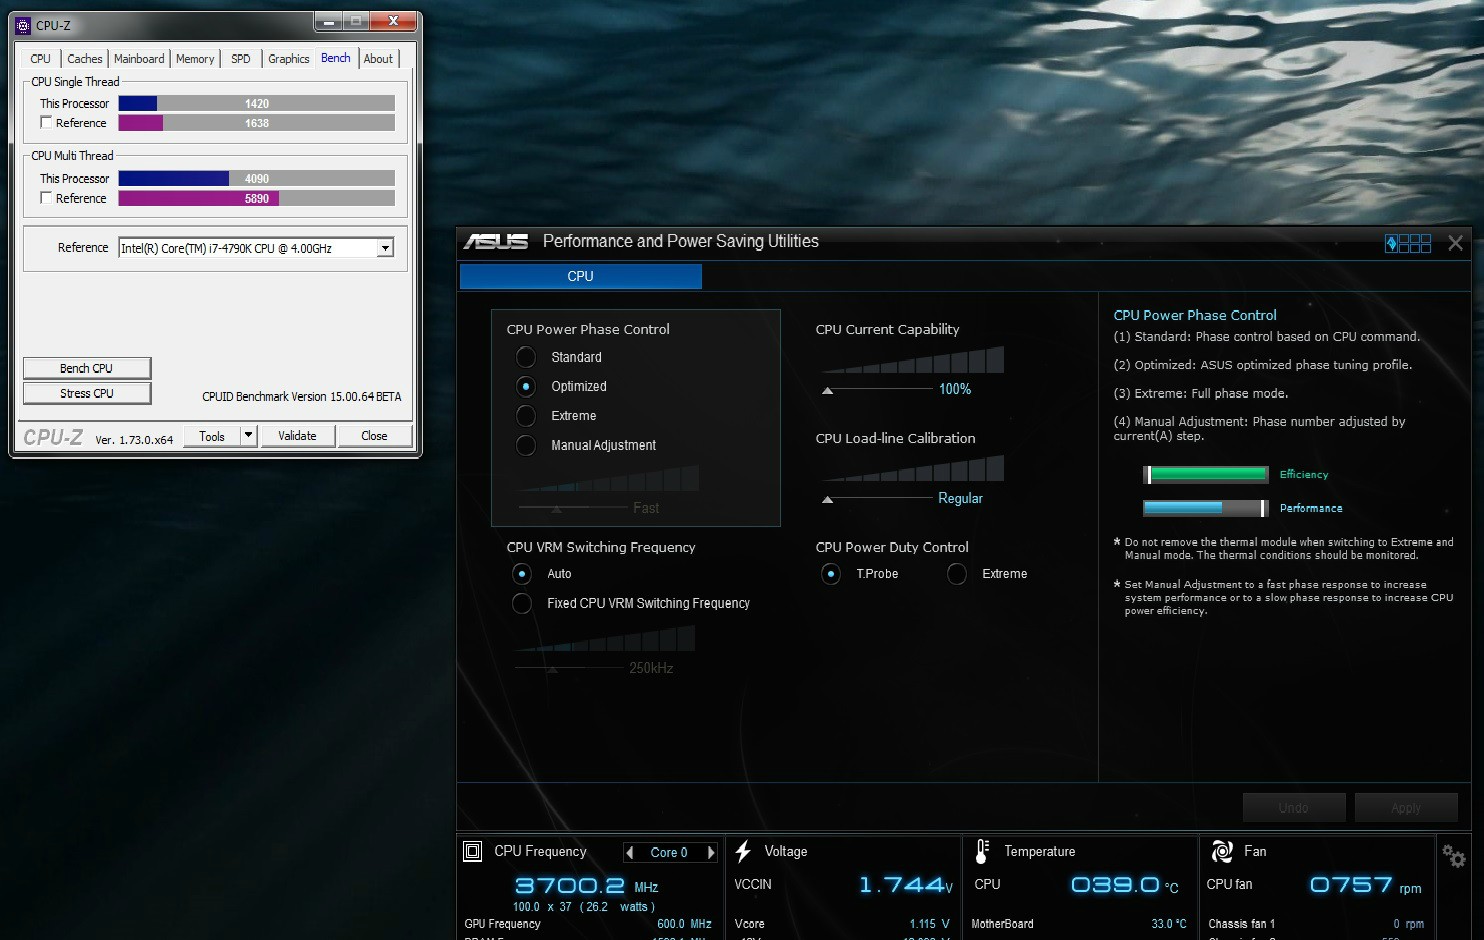This screenshot has width=1484, height=940.
Task: Enable Reference checkbox under CPU Multi Thread
Action: pyautogui.click(x=46, y=198)
